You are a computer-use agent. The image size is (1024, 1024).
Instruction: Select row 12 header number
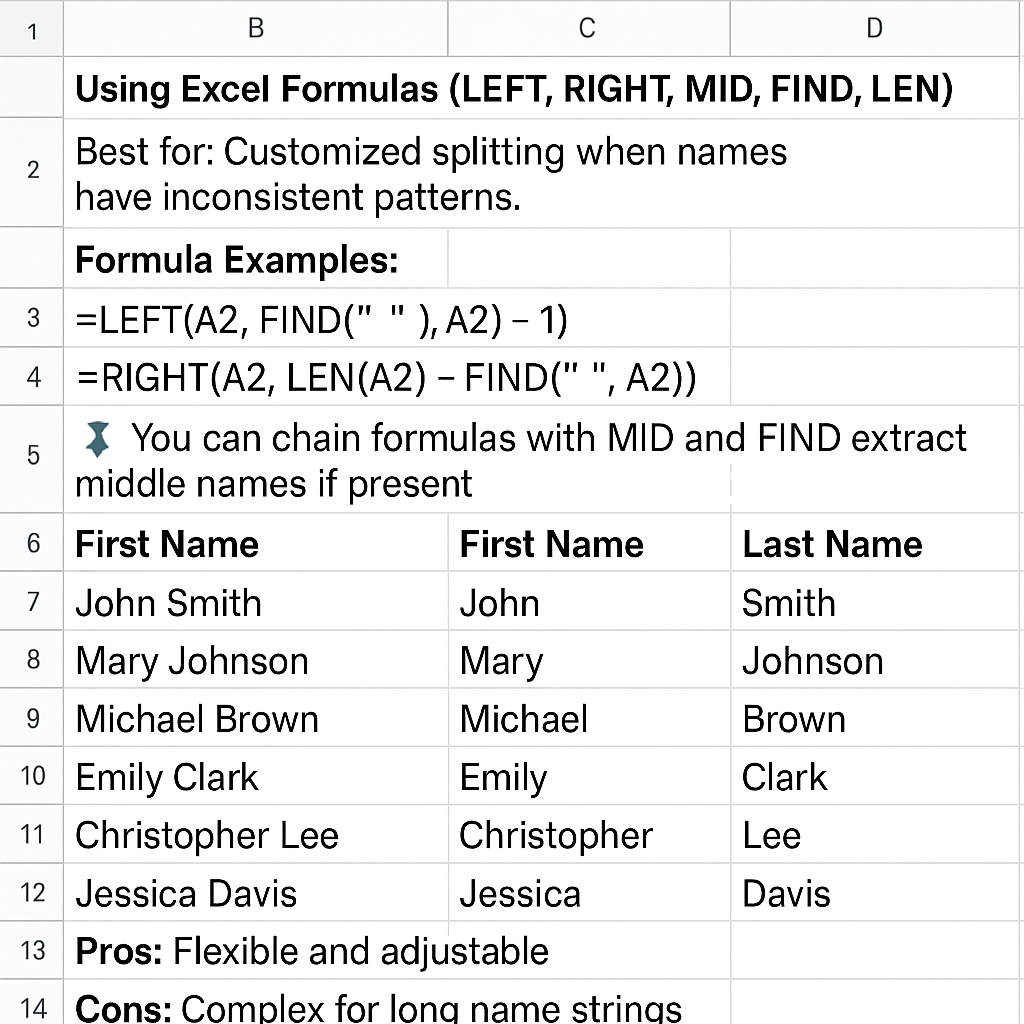coord(31,892)
